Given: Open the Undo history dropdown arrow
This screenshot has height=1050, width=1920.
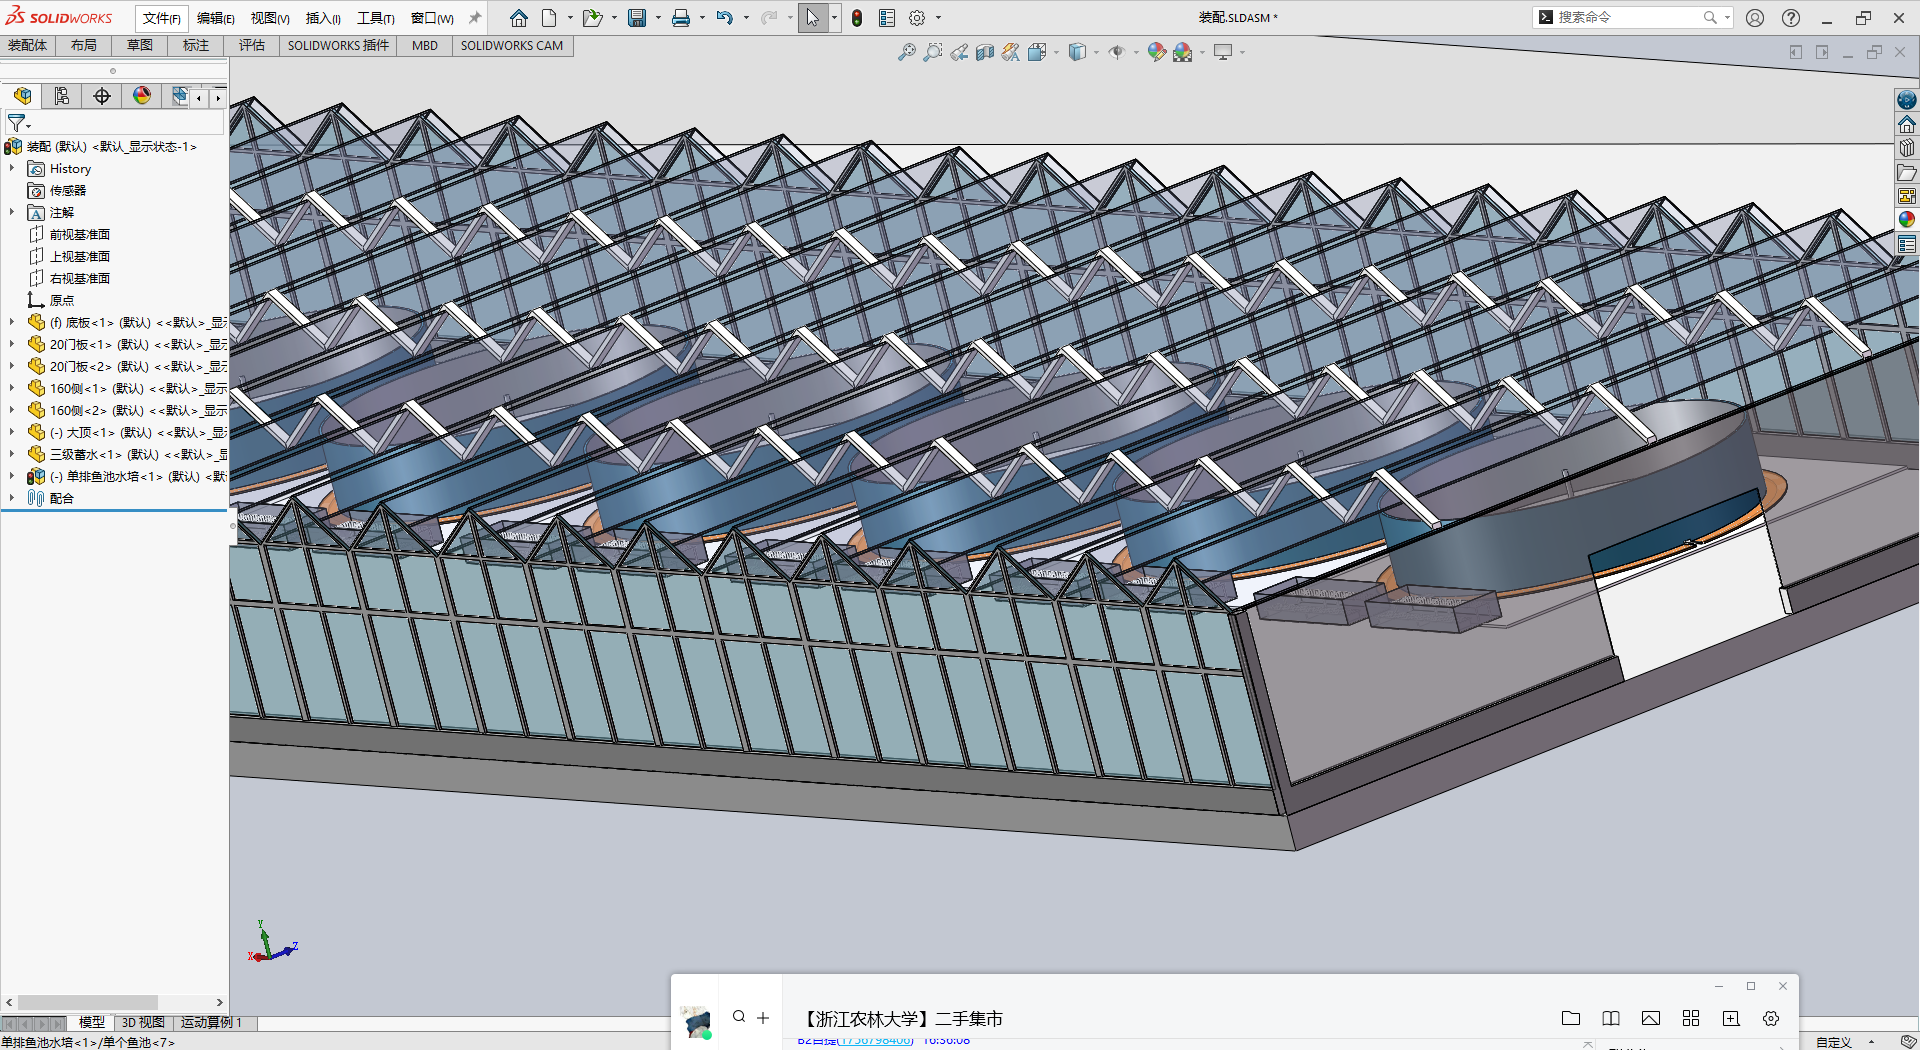Looking at the screenshot, I should (746, 18).
